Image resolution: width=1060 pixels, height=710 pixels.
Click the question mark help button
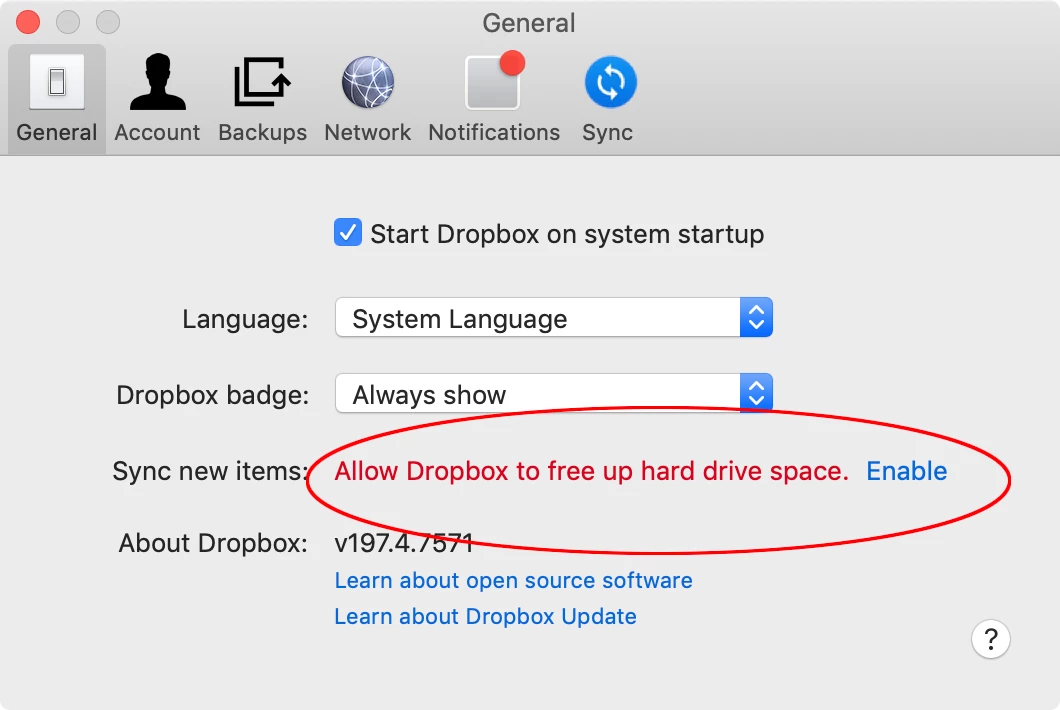point(990,638)
